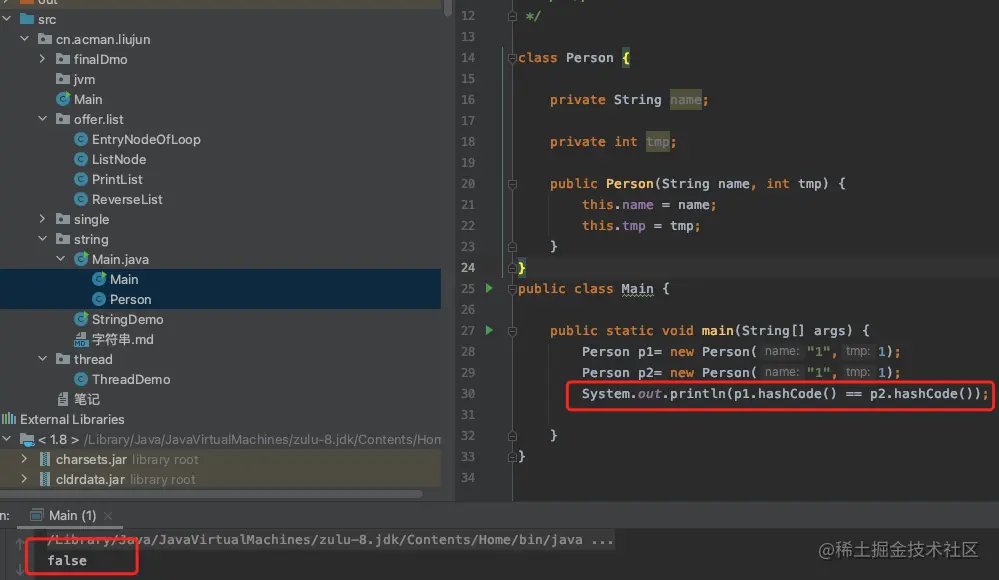Viewport: 999px width, 580px height.
Task: Run the Main class via gutter arrow
Action: tap(489, 288)
